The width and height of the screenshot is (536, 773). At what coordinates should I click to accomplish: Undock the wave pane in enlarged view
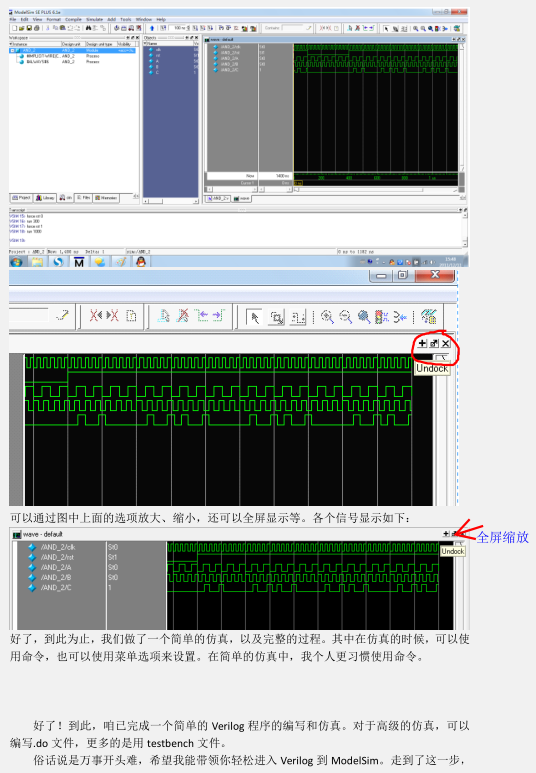pyautogui.click(x=434, y=343)
